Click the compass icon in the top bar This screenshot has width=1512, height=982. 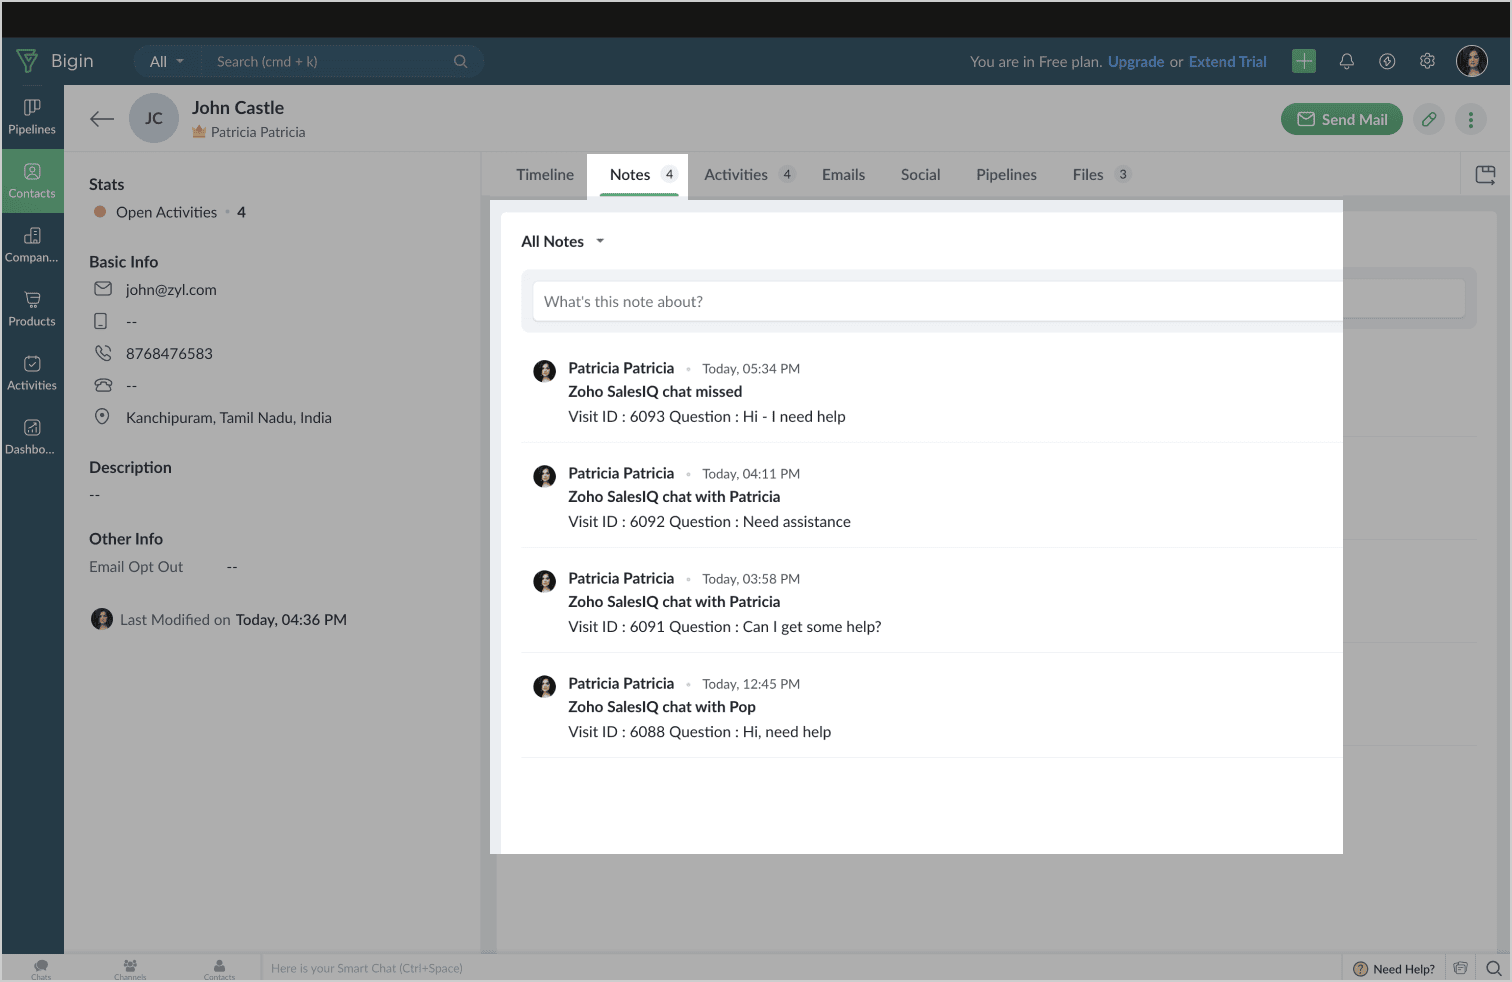[1387, 61]
